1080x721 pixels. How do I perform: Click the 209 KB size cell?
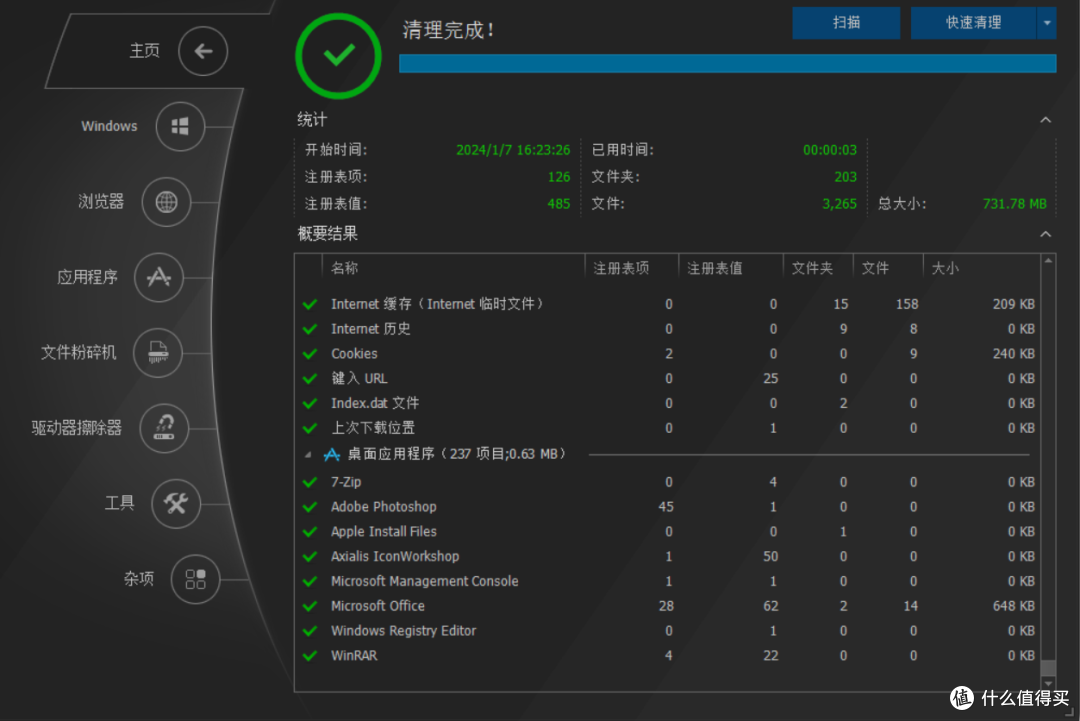click(x=1014, y=304)
